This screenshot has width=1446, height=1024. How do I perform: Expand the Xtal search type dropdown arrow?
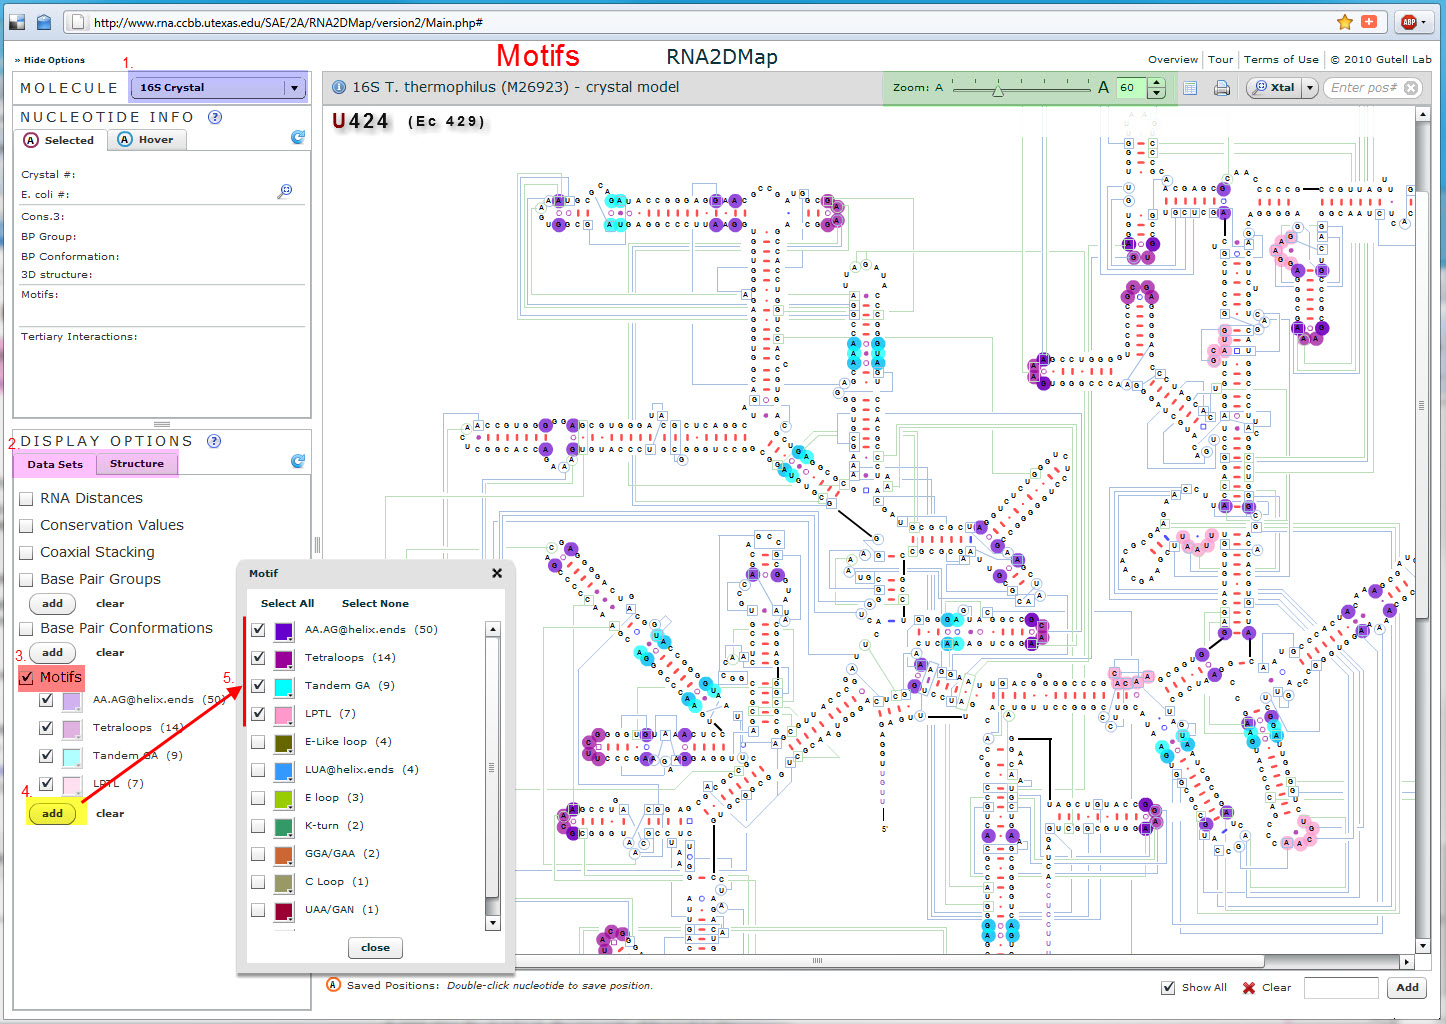pyautogui.click(x=1309, y=88)
